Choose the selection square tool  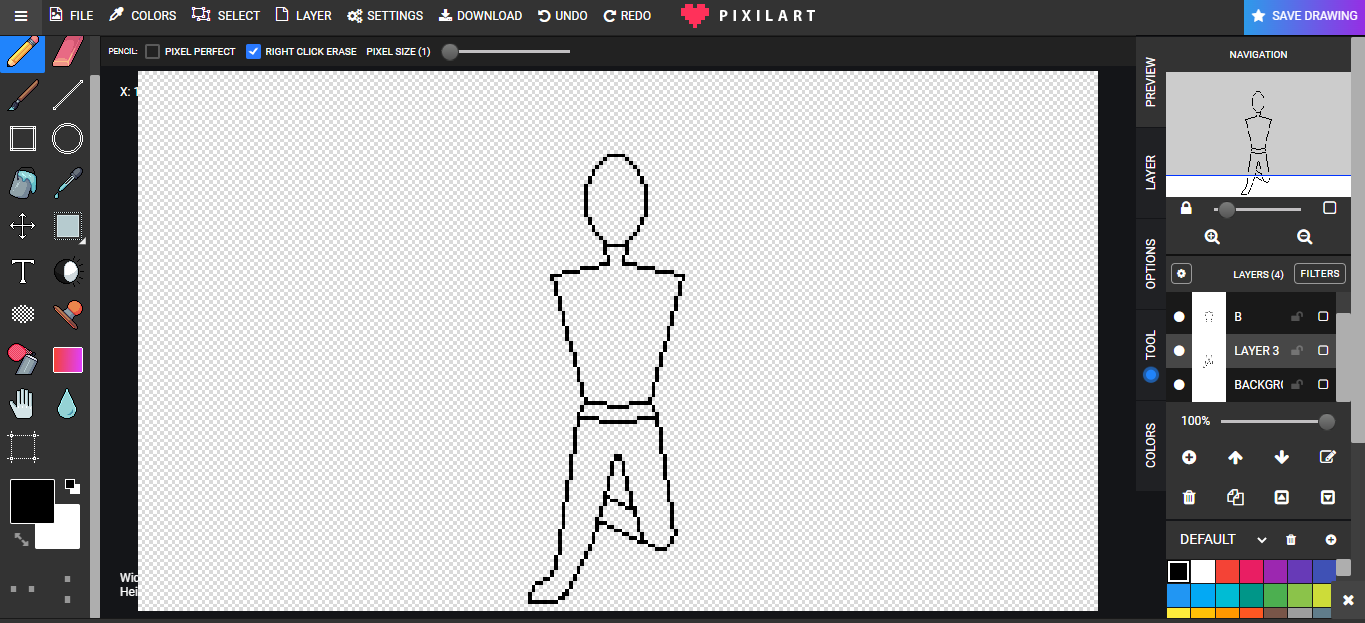tap(67, 226)
